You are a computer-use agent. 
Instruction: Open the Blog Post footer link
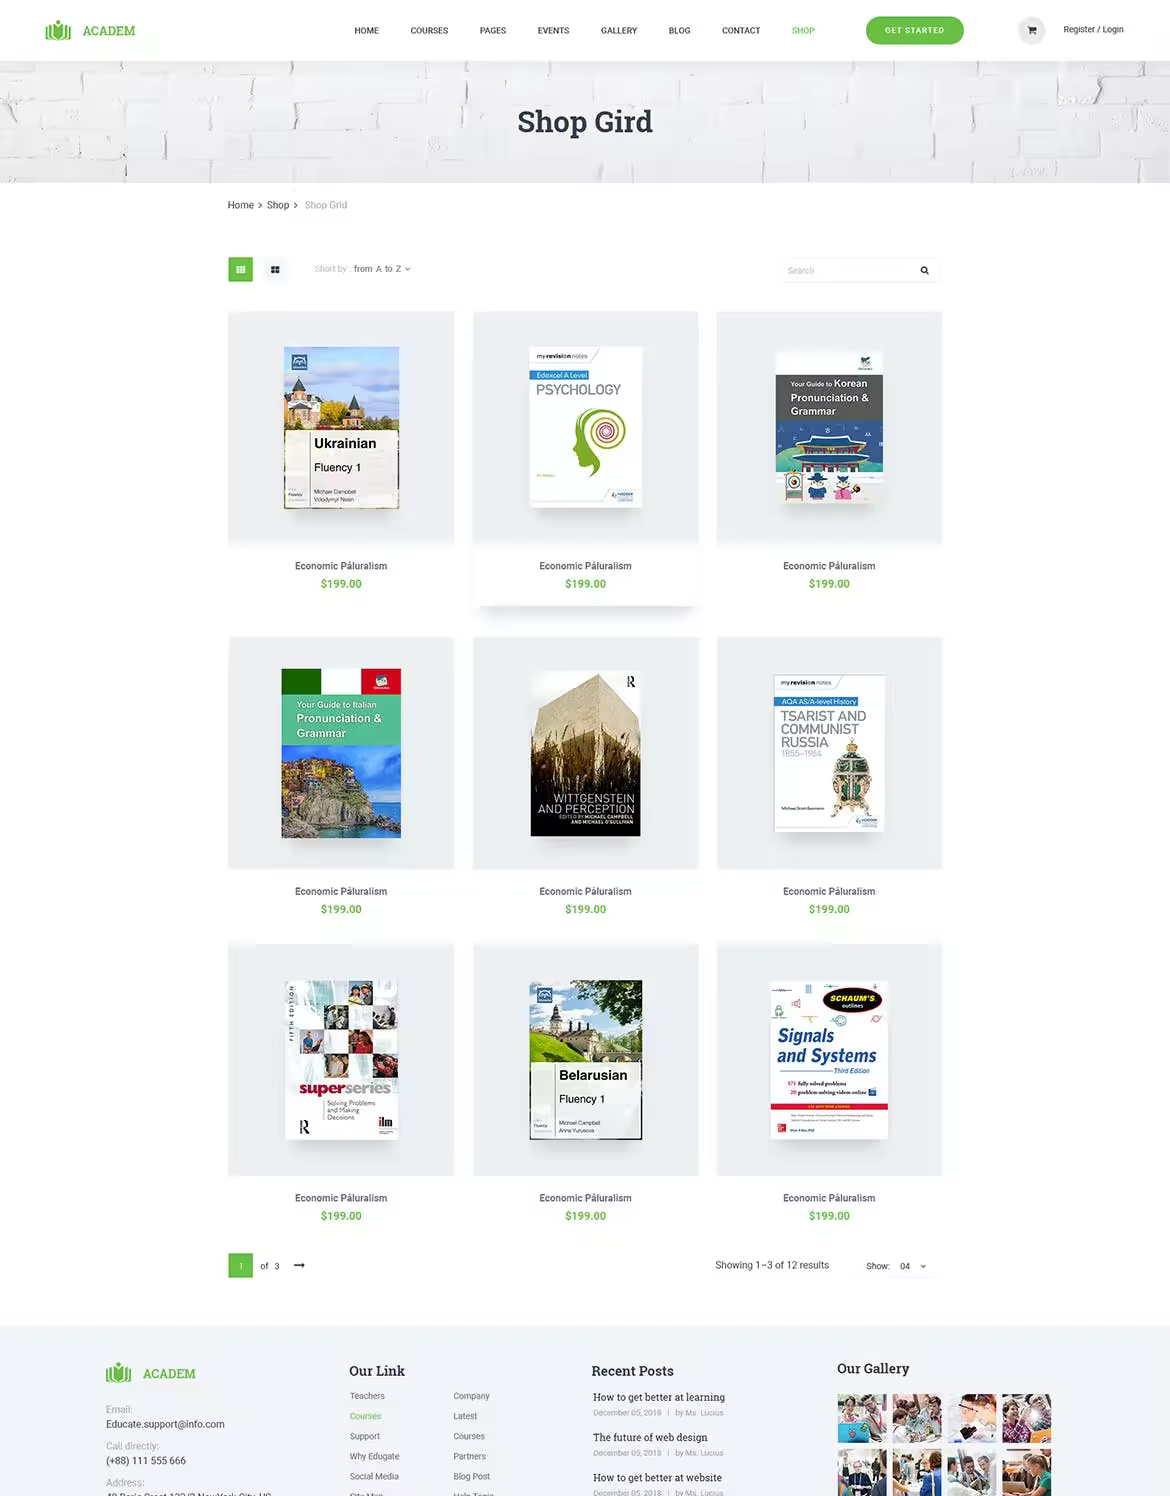pyautogui.click(x=471, y=1476)
